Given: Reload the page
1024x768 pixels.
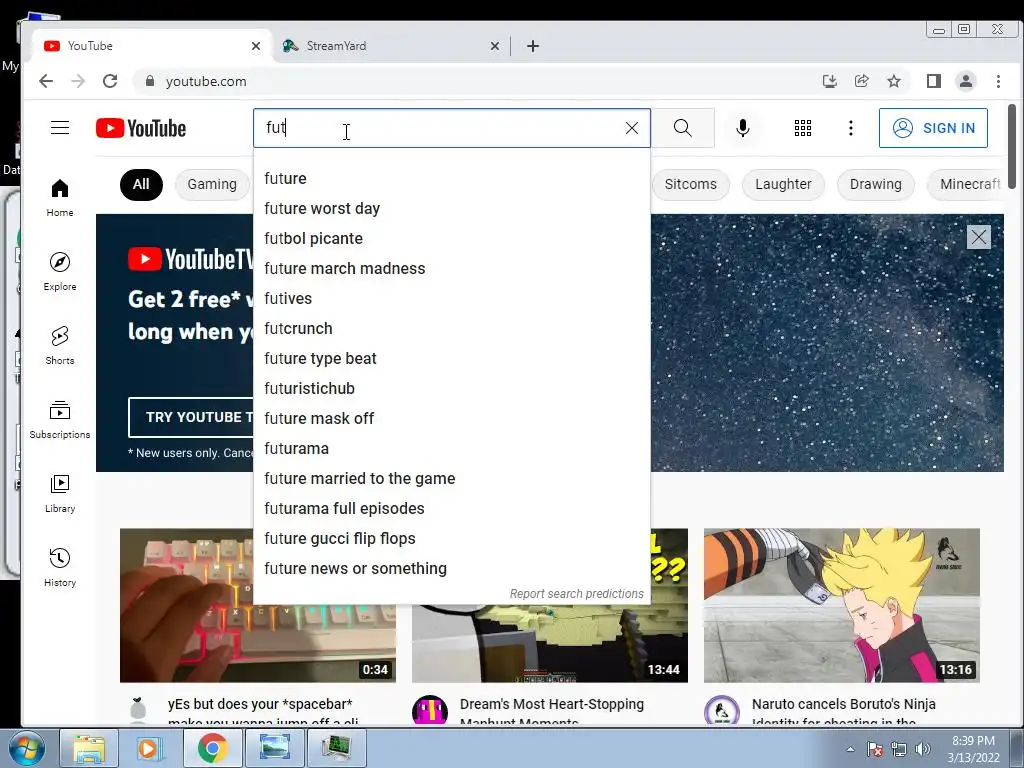Looking at the screenshot, I should pyautogui.click(x=110, y=81).
